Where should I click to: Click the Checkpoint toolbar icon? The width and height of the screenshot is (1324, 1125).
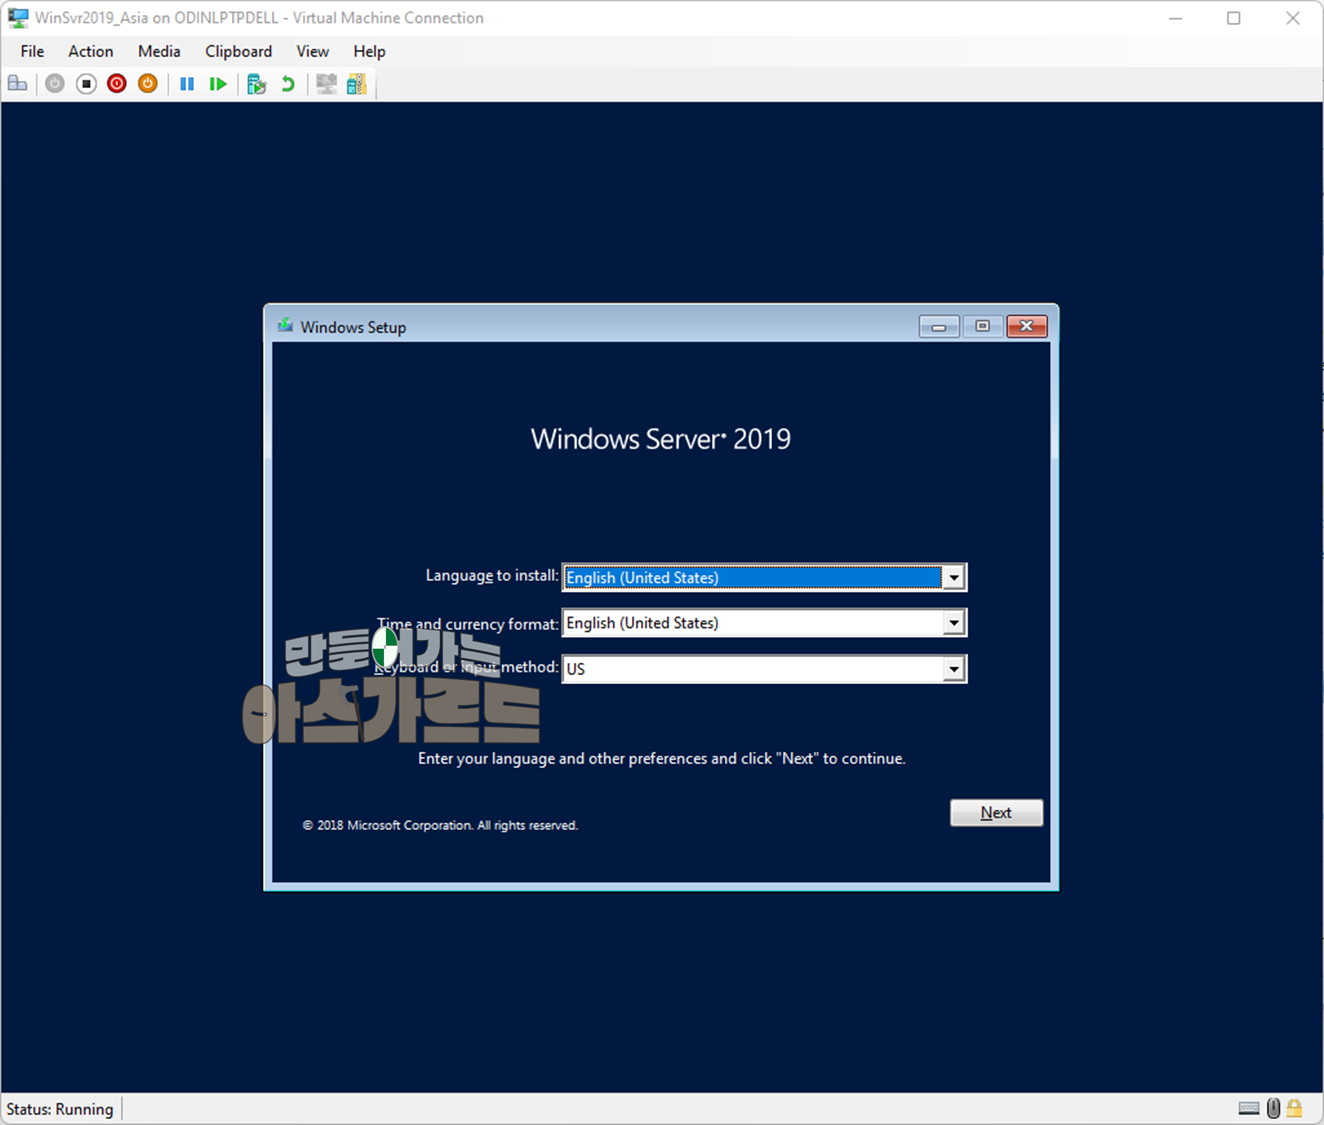point(257,84)
